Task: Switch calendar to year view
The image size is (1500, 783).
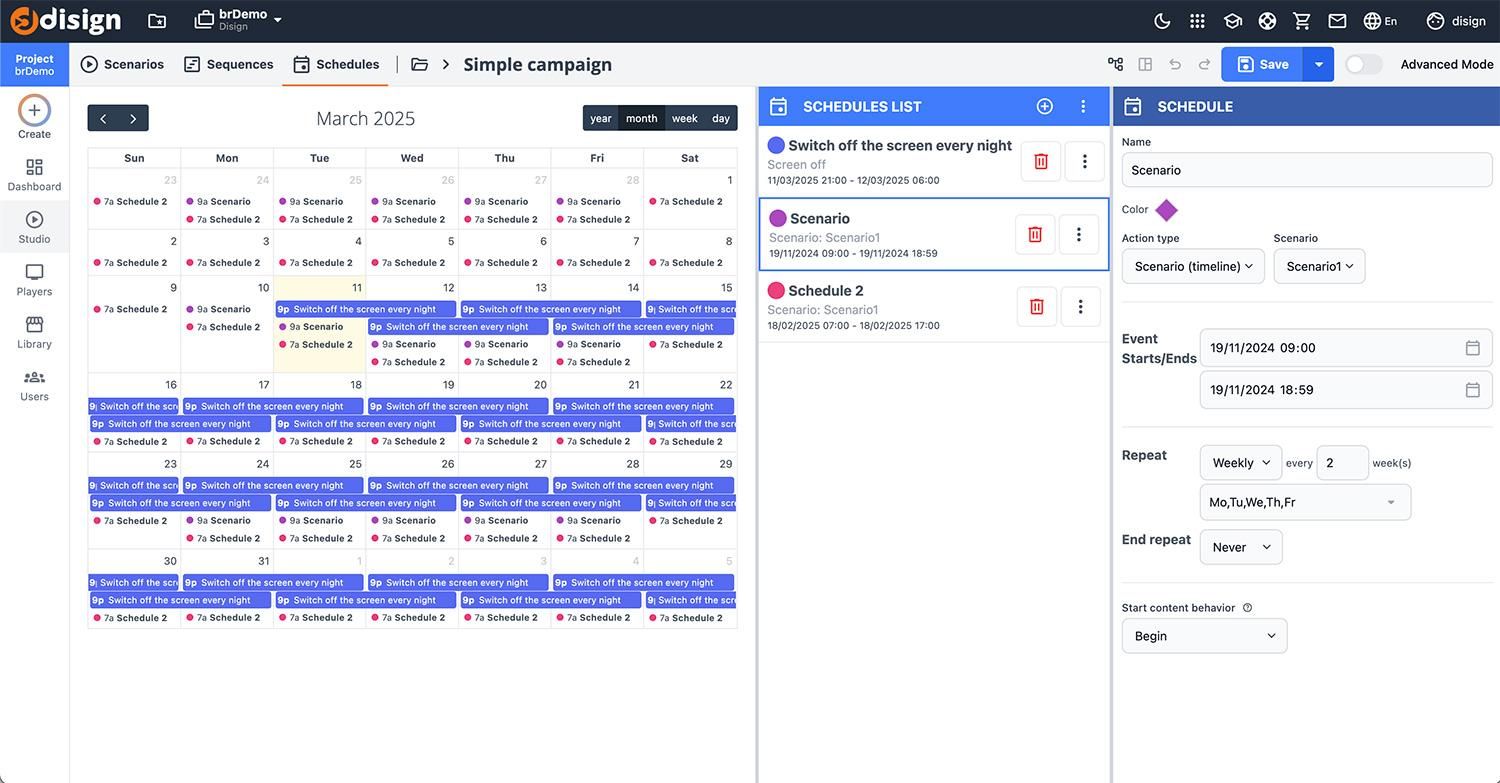Action: (600, 118)
